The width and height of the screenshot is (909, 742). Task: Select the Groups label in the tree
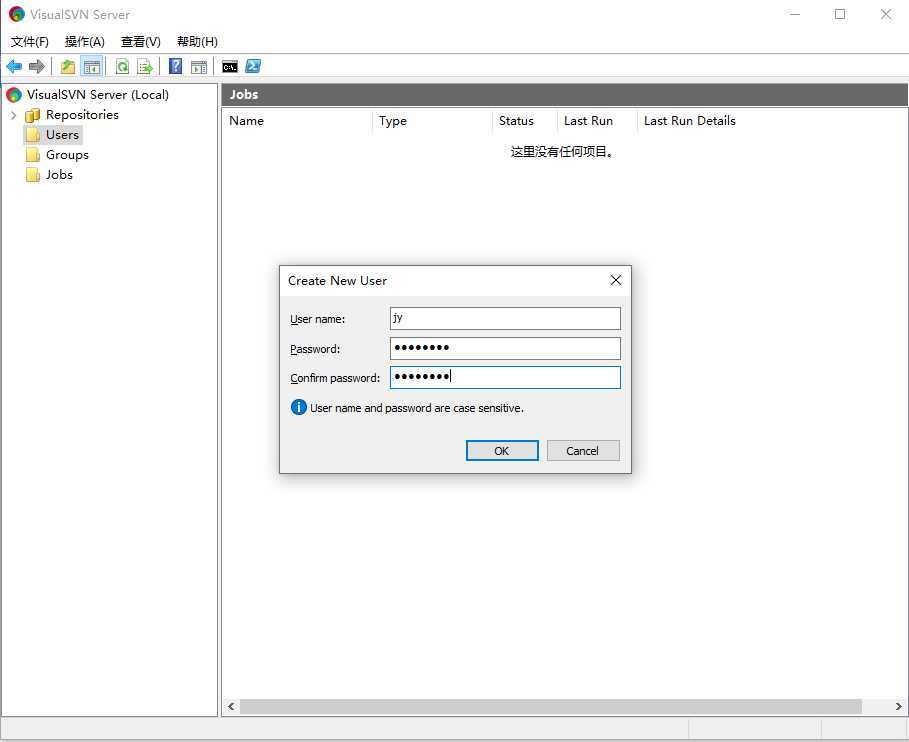click(x=67, y=155)
